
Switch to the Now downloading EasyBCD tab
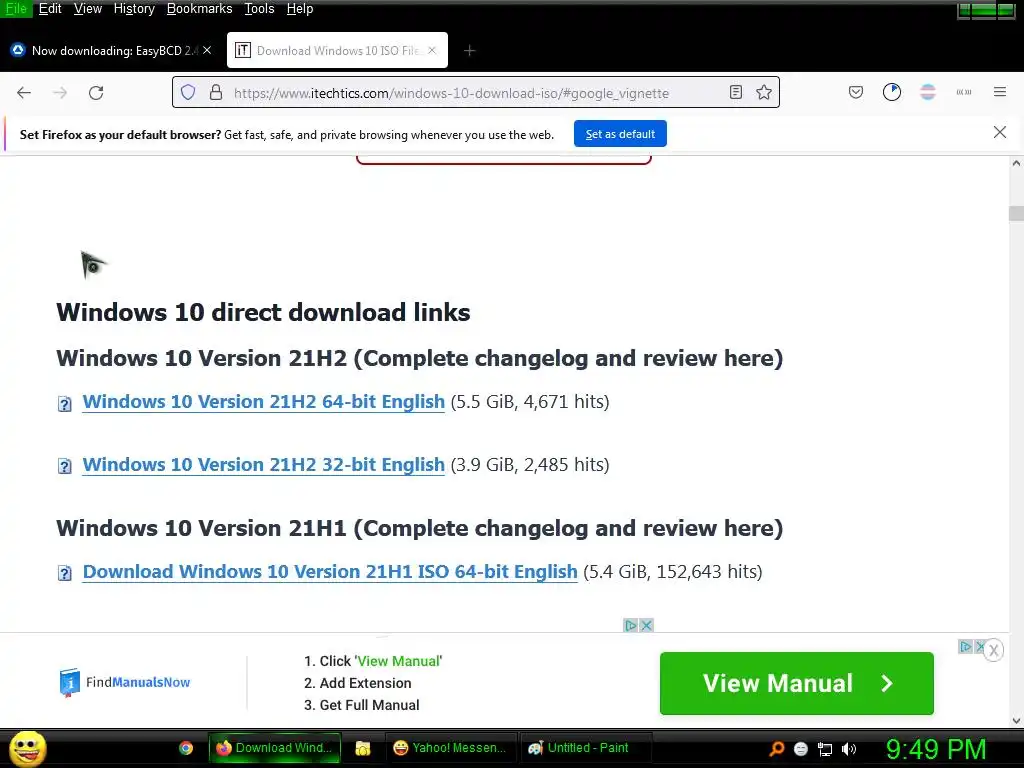[x=110, y=50]
